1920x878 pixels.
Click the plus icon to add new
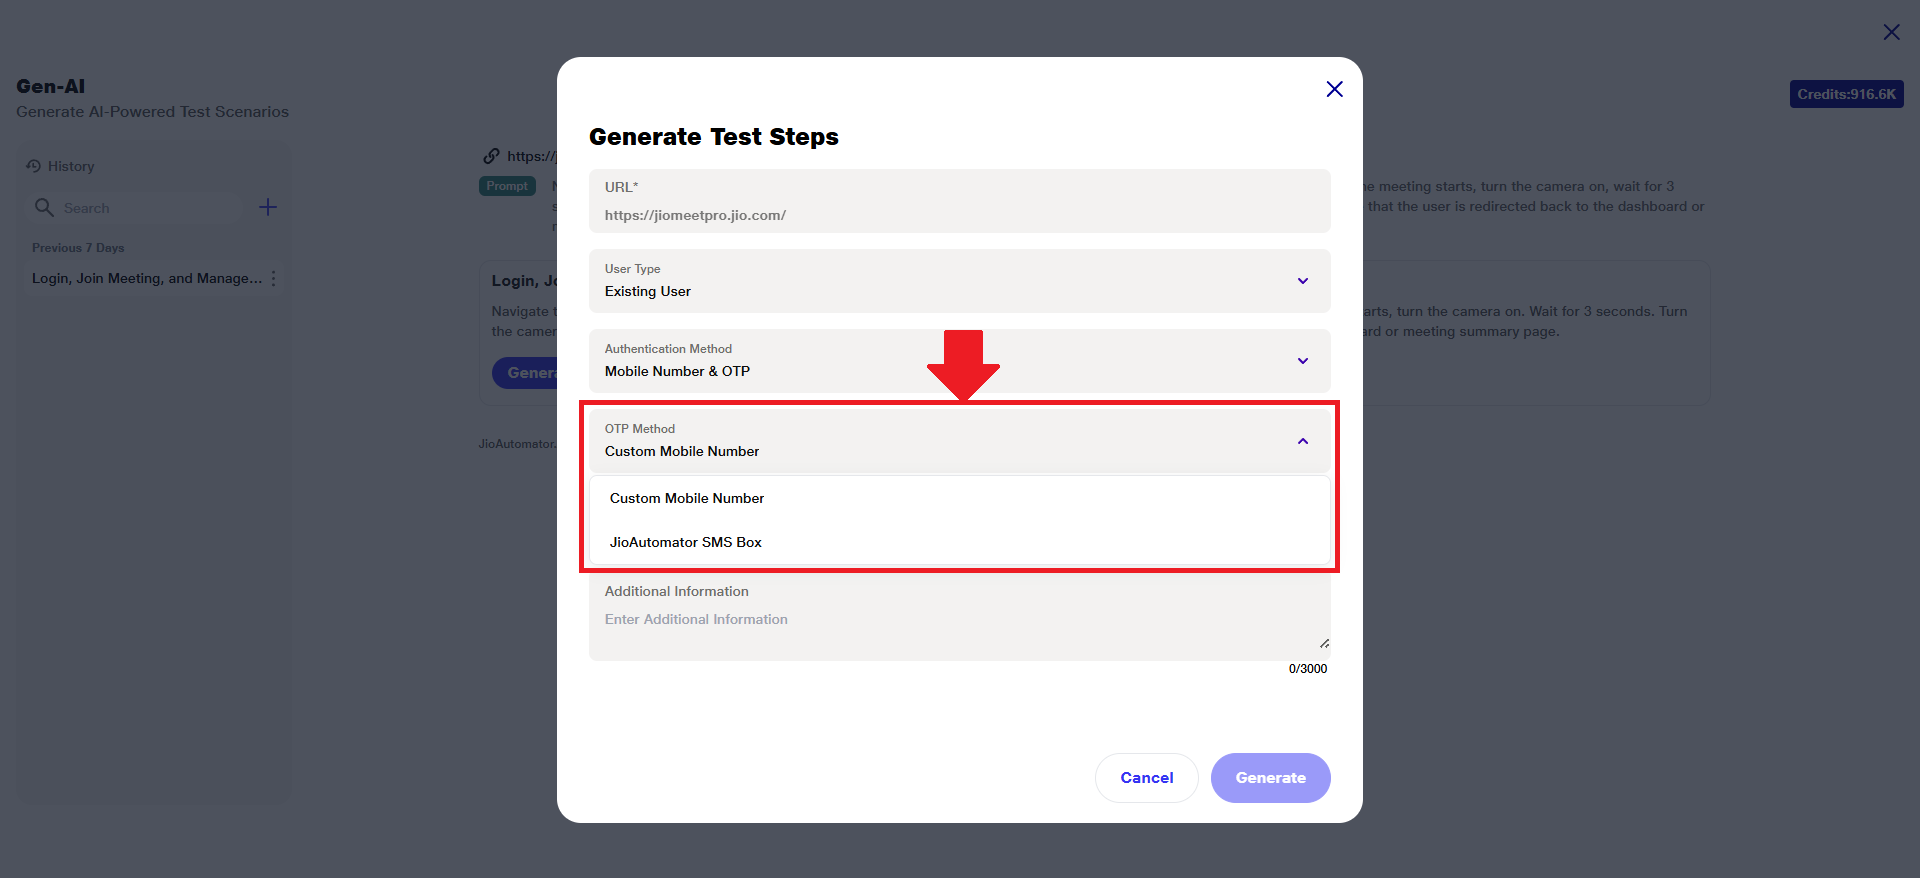pyautogui.click(x=268, y=207)
